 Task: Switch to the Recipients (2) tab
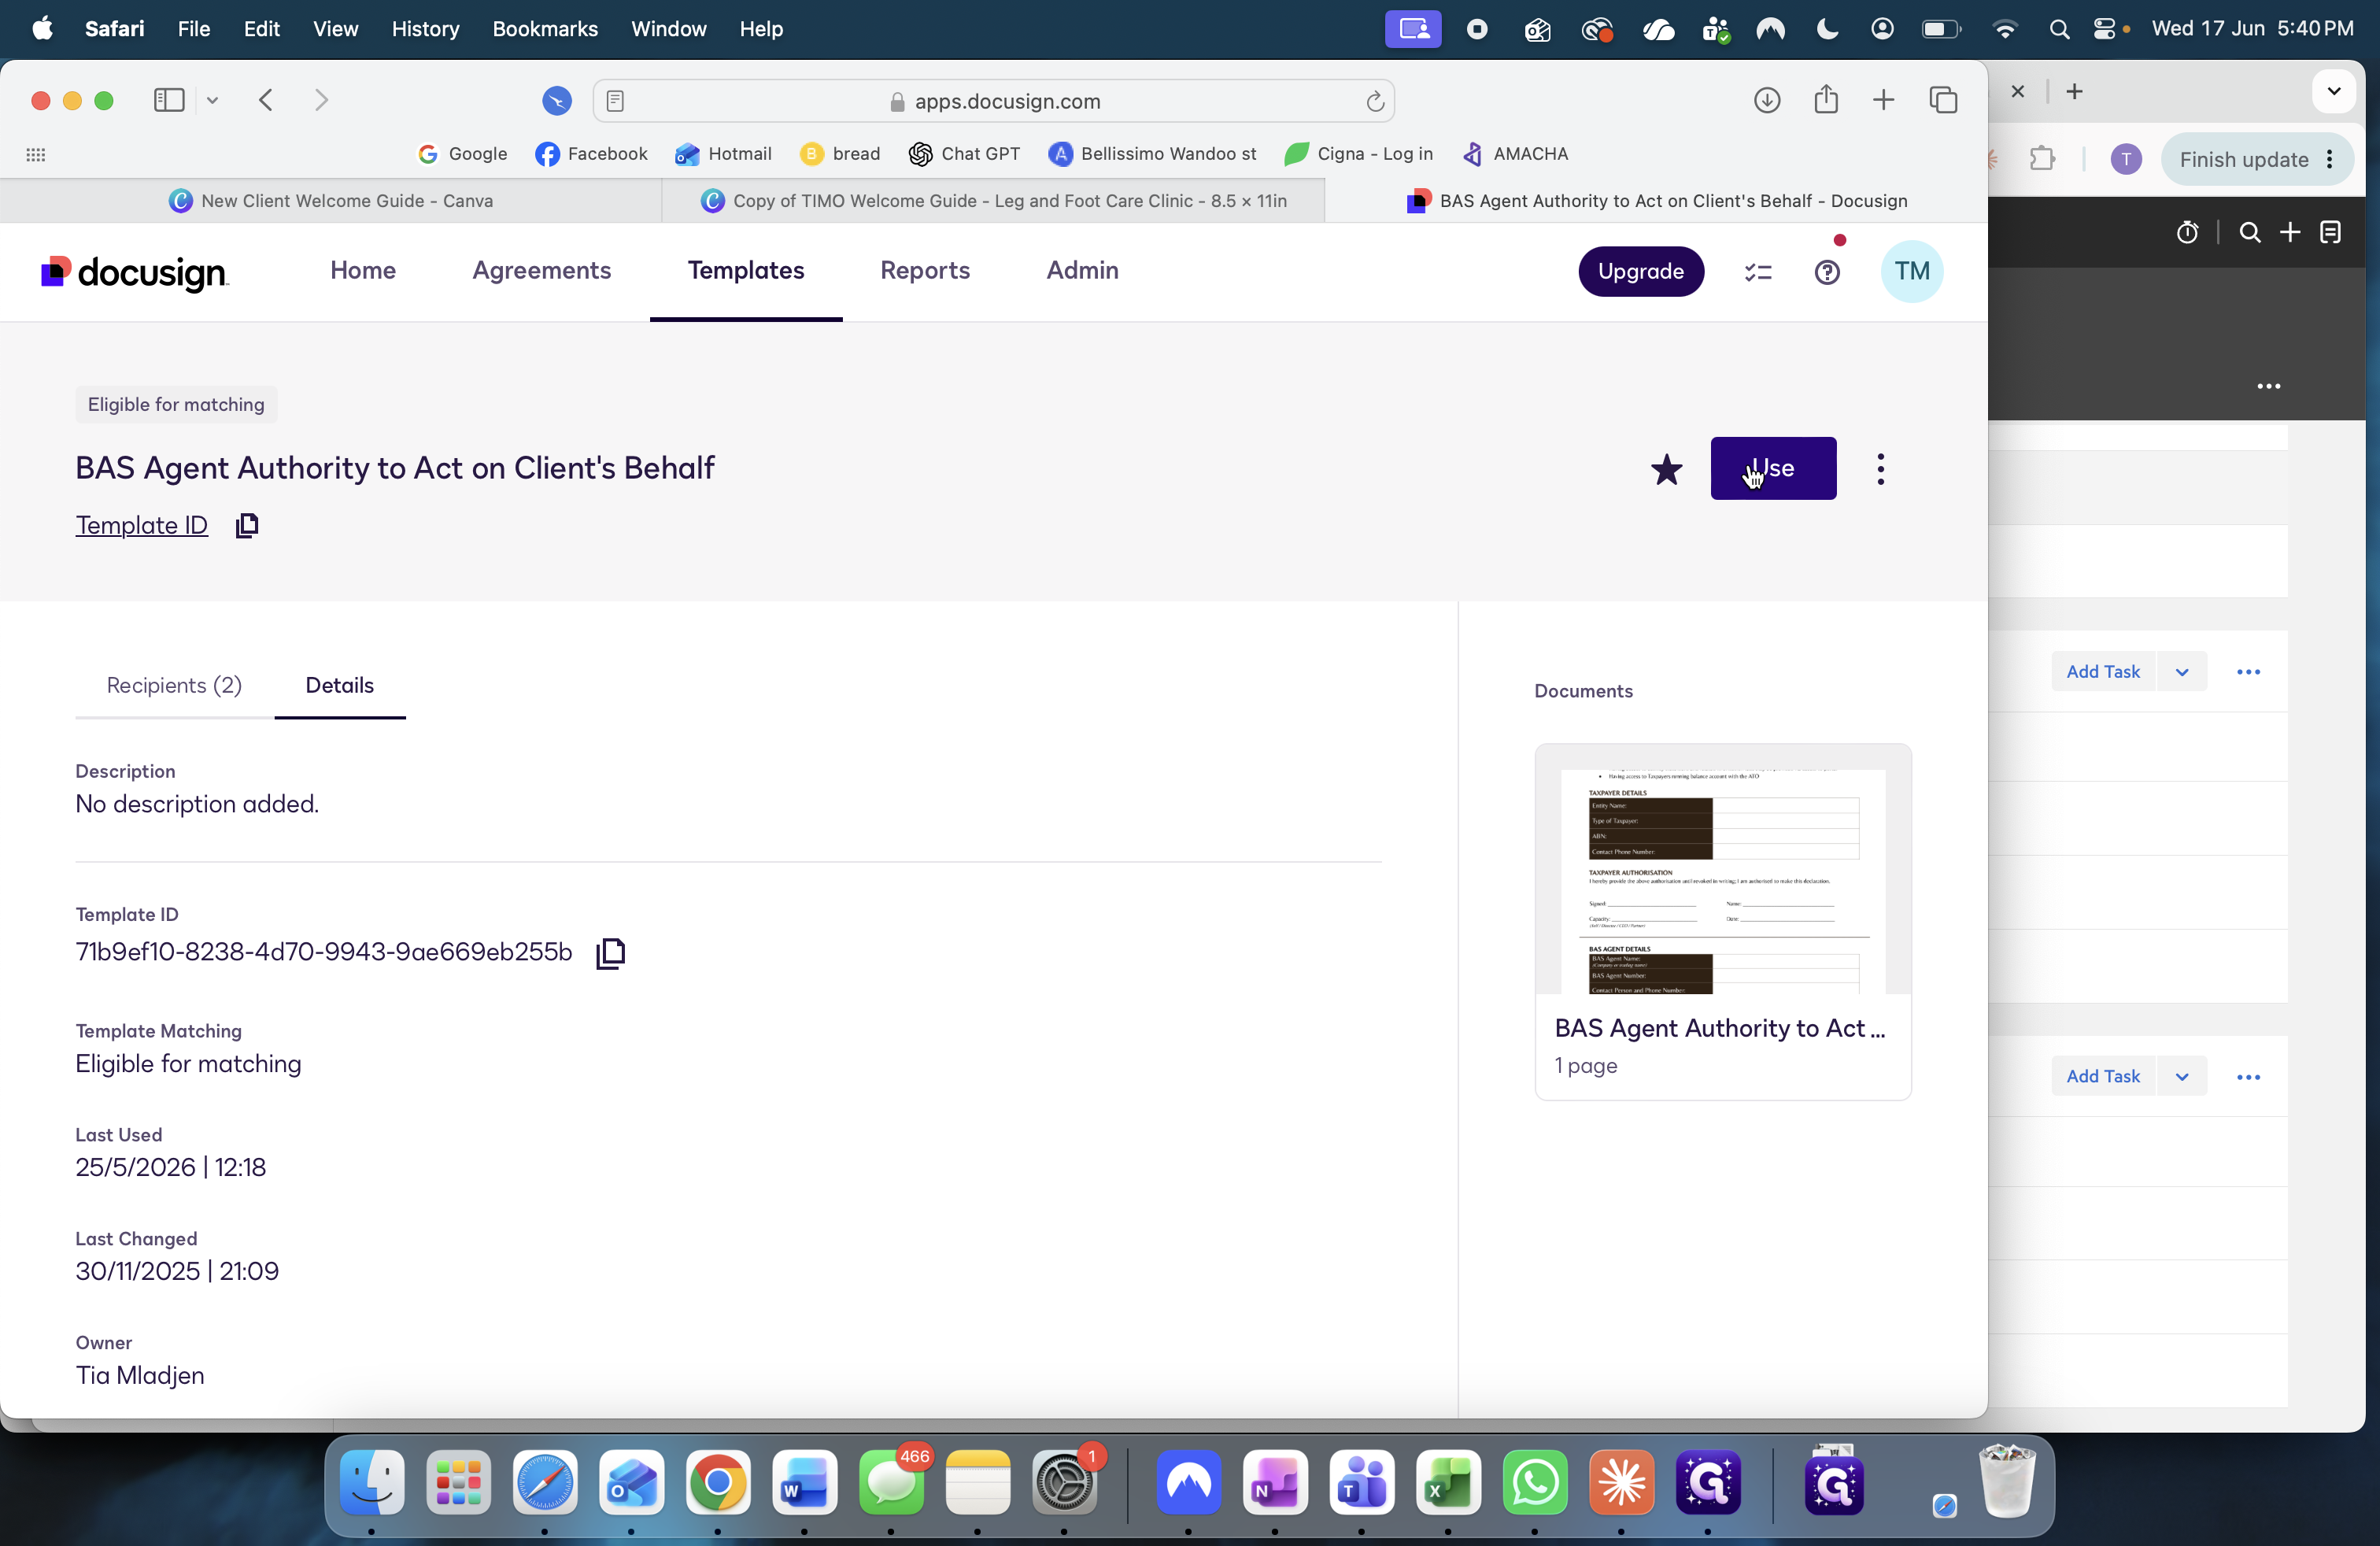click(174, 685)
